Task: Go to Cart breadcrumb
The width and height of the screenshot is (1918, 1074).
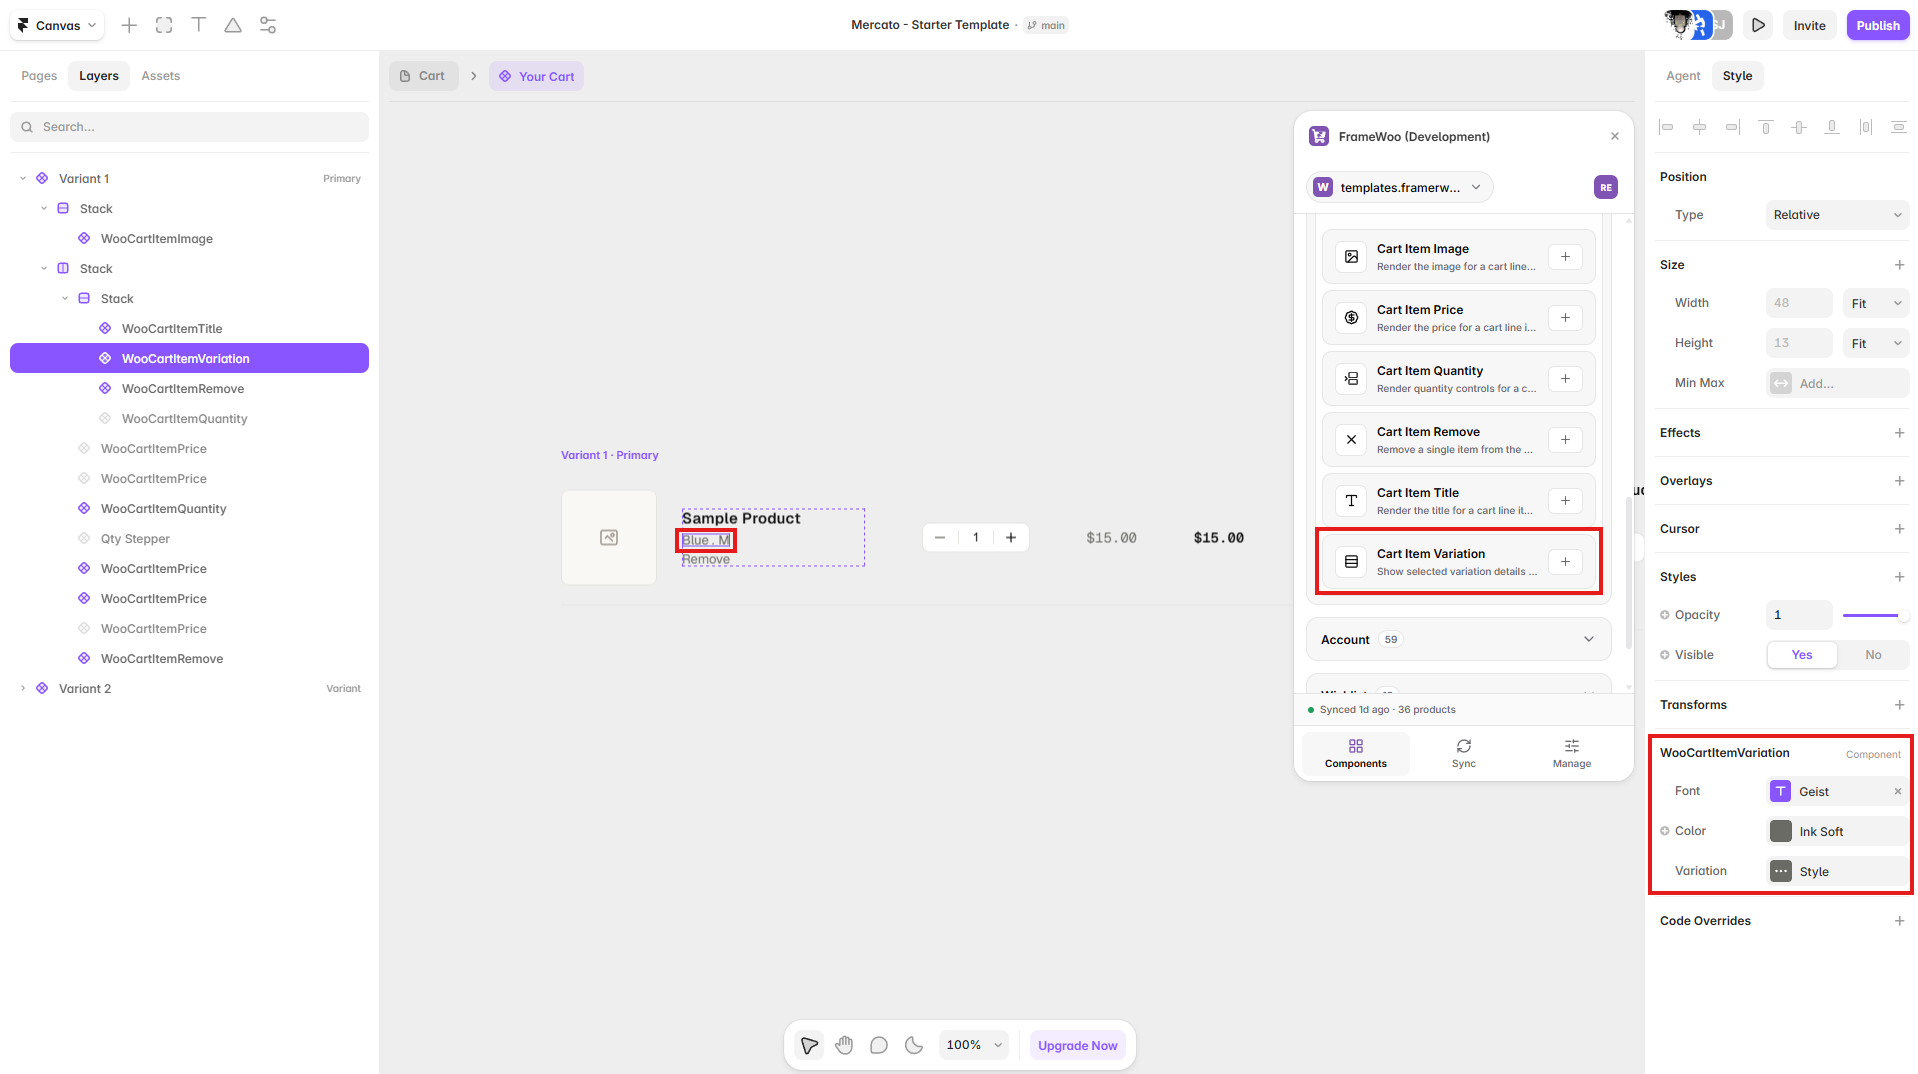Action: point(423,76)
